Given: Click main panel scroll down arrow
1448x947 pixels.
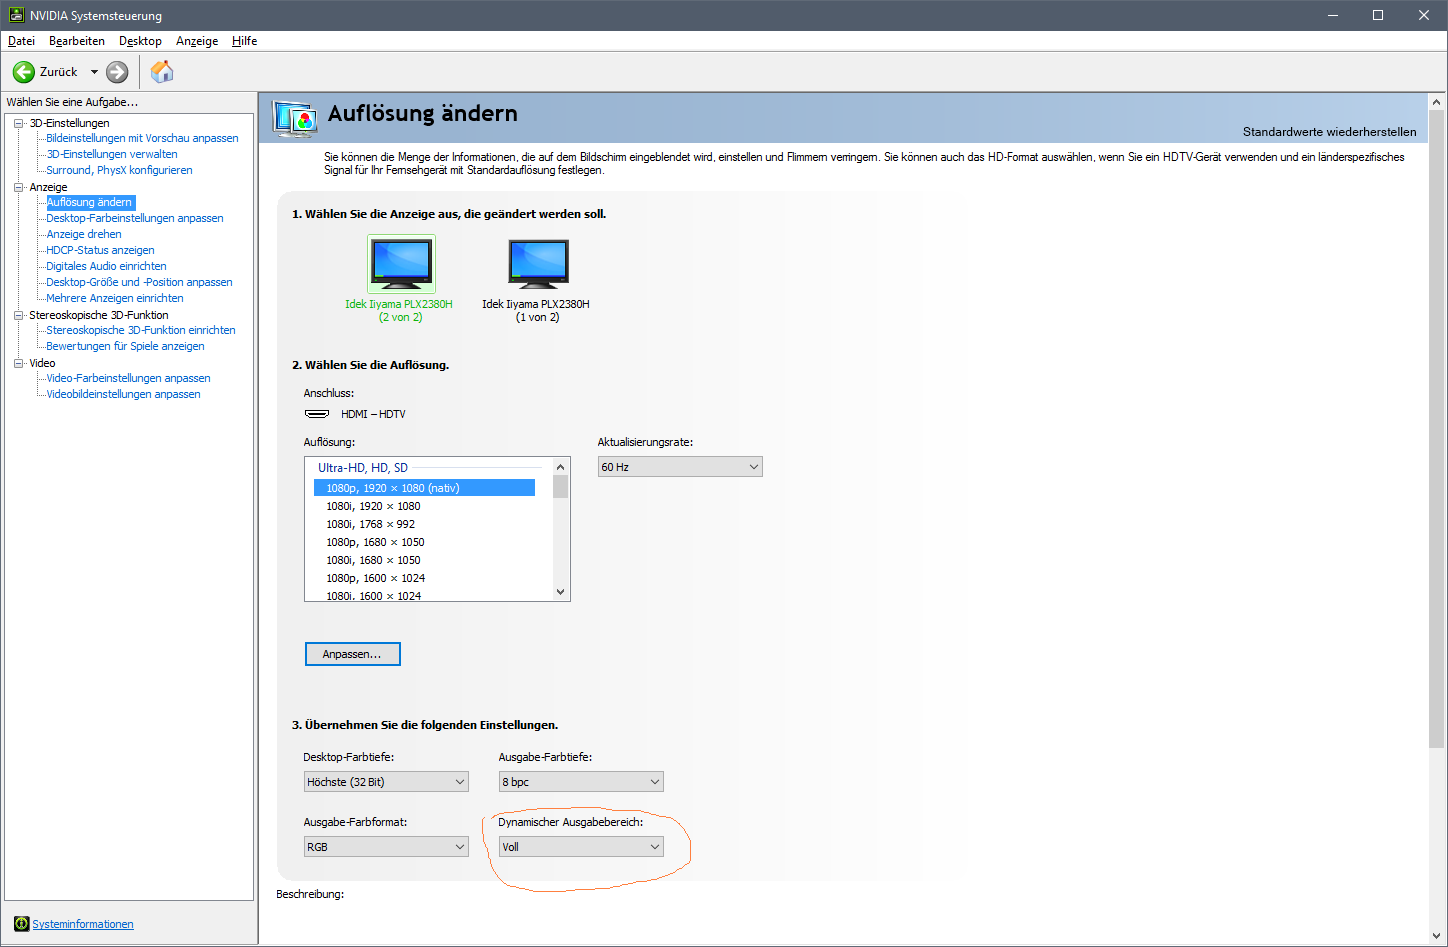Looking at the screenshot, I should coord(1437,936).
